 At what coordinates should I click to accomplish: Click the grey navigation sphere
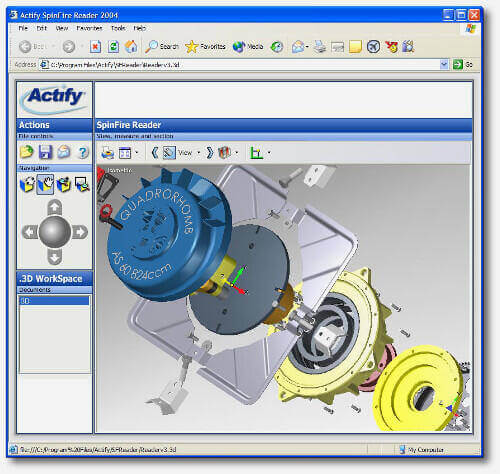pos(55,232)
